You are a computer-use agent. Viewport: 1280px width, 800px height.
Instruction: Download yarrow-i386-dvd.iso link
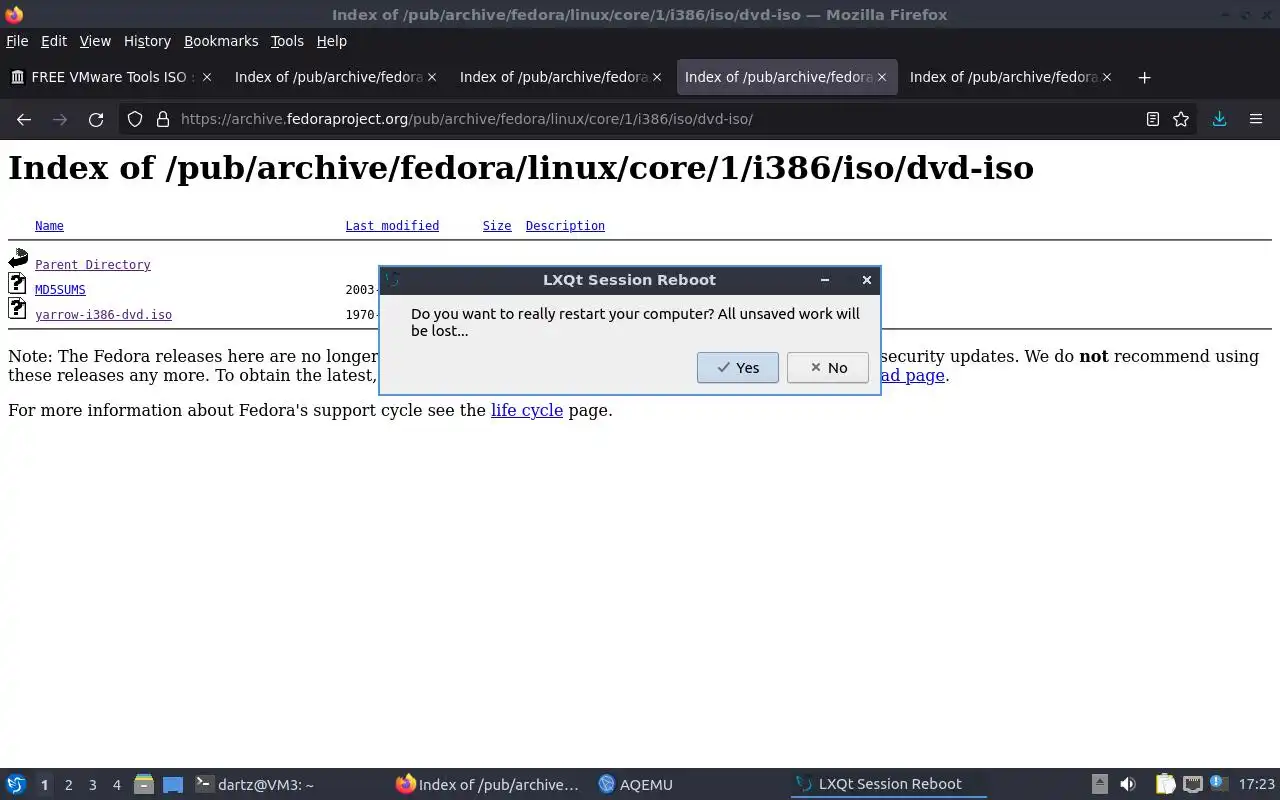pyautogui.click(x=103, y=315)
